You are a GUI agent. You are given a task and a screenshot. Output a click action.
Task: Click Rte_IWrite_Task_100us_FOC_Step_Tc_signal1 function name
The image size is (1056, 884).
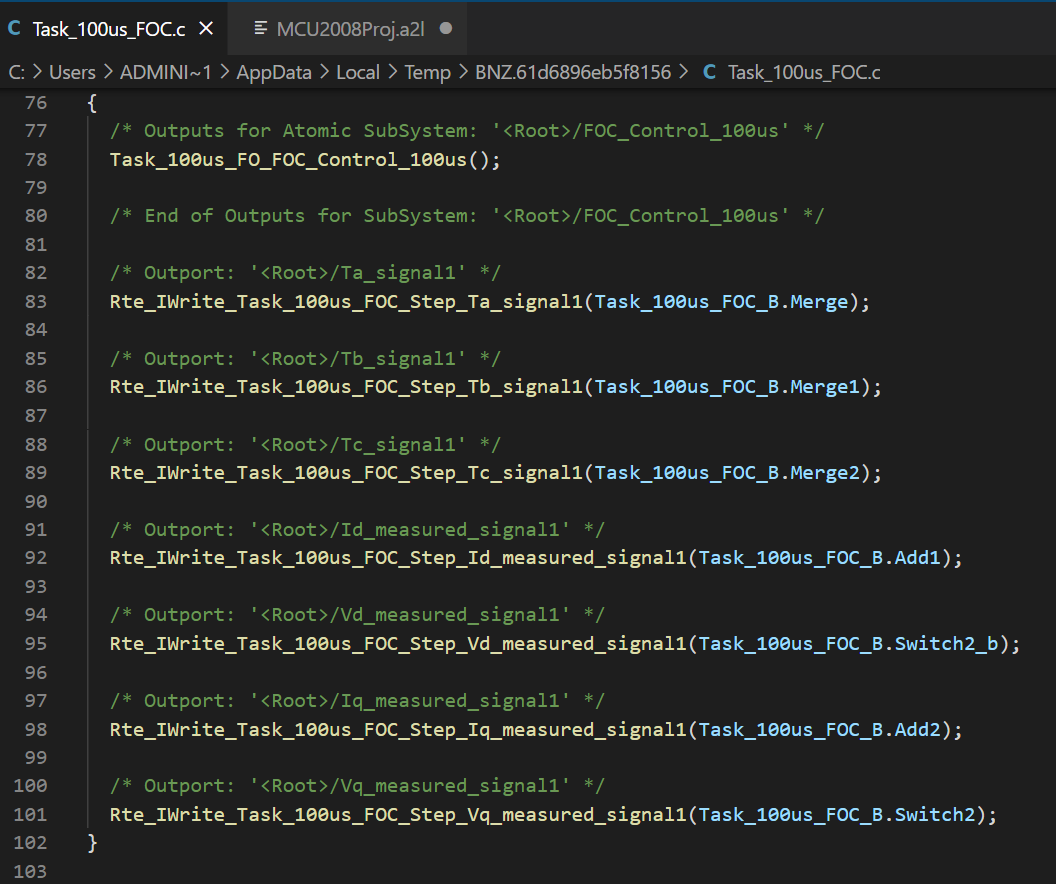(346, 473)
